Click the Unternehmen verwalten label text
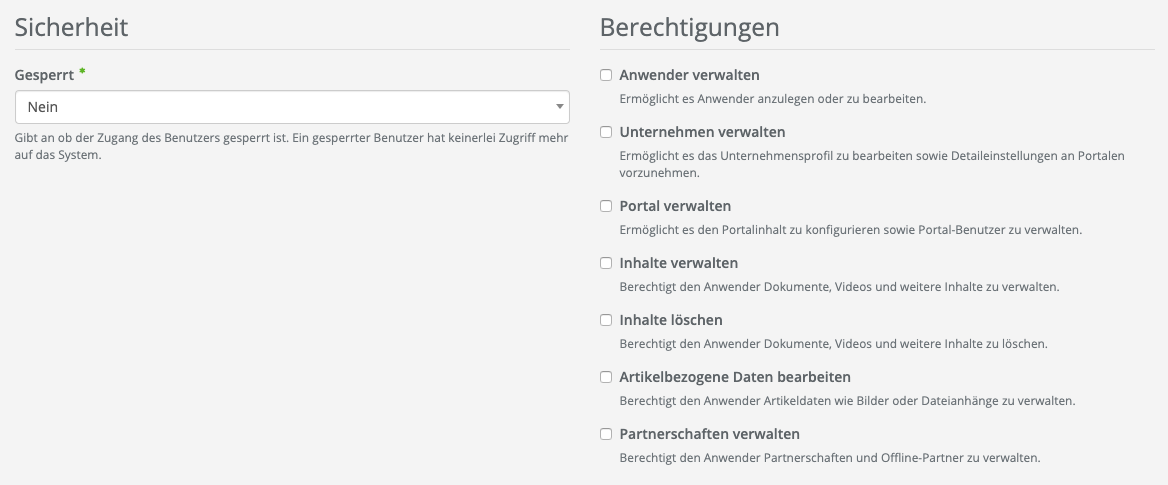This screenshot has width=1168, height=485. 702,132
